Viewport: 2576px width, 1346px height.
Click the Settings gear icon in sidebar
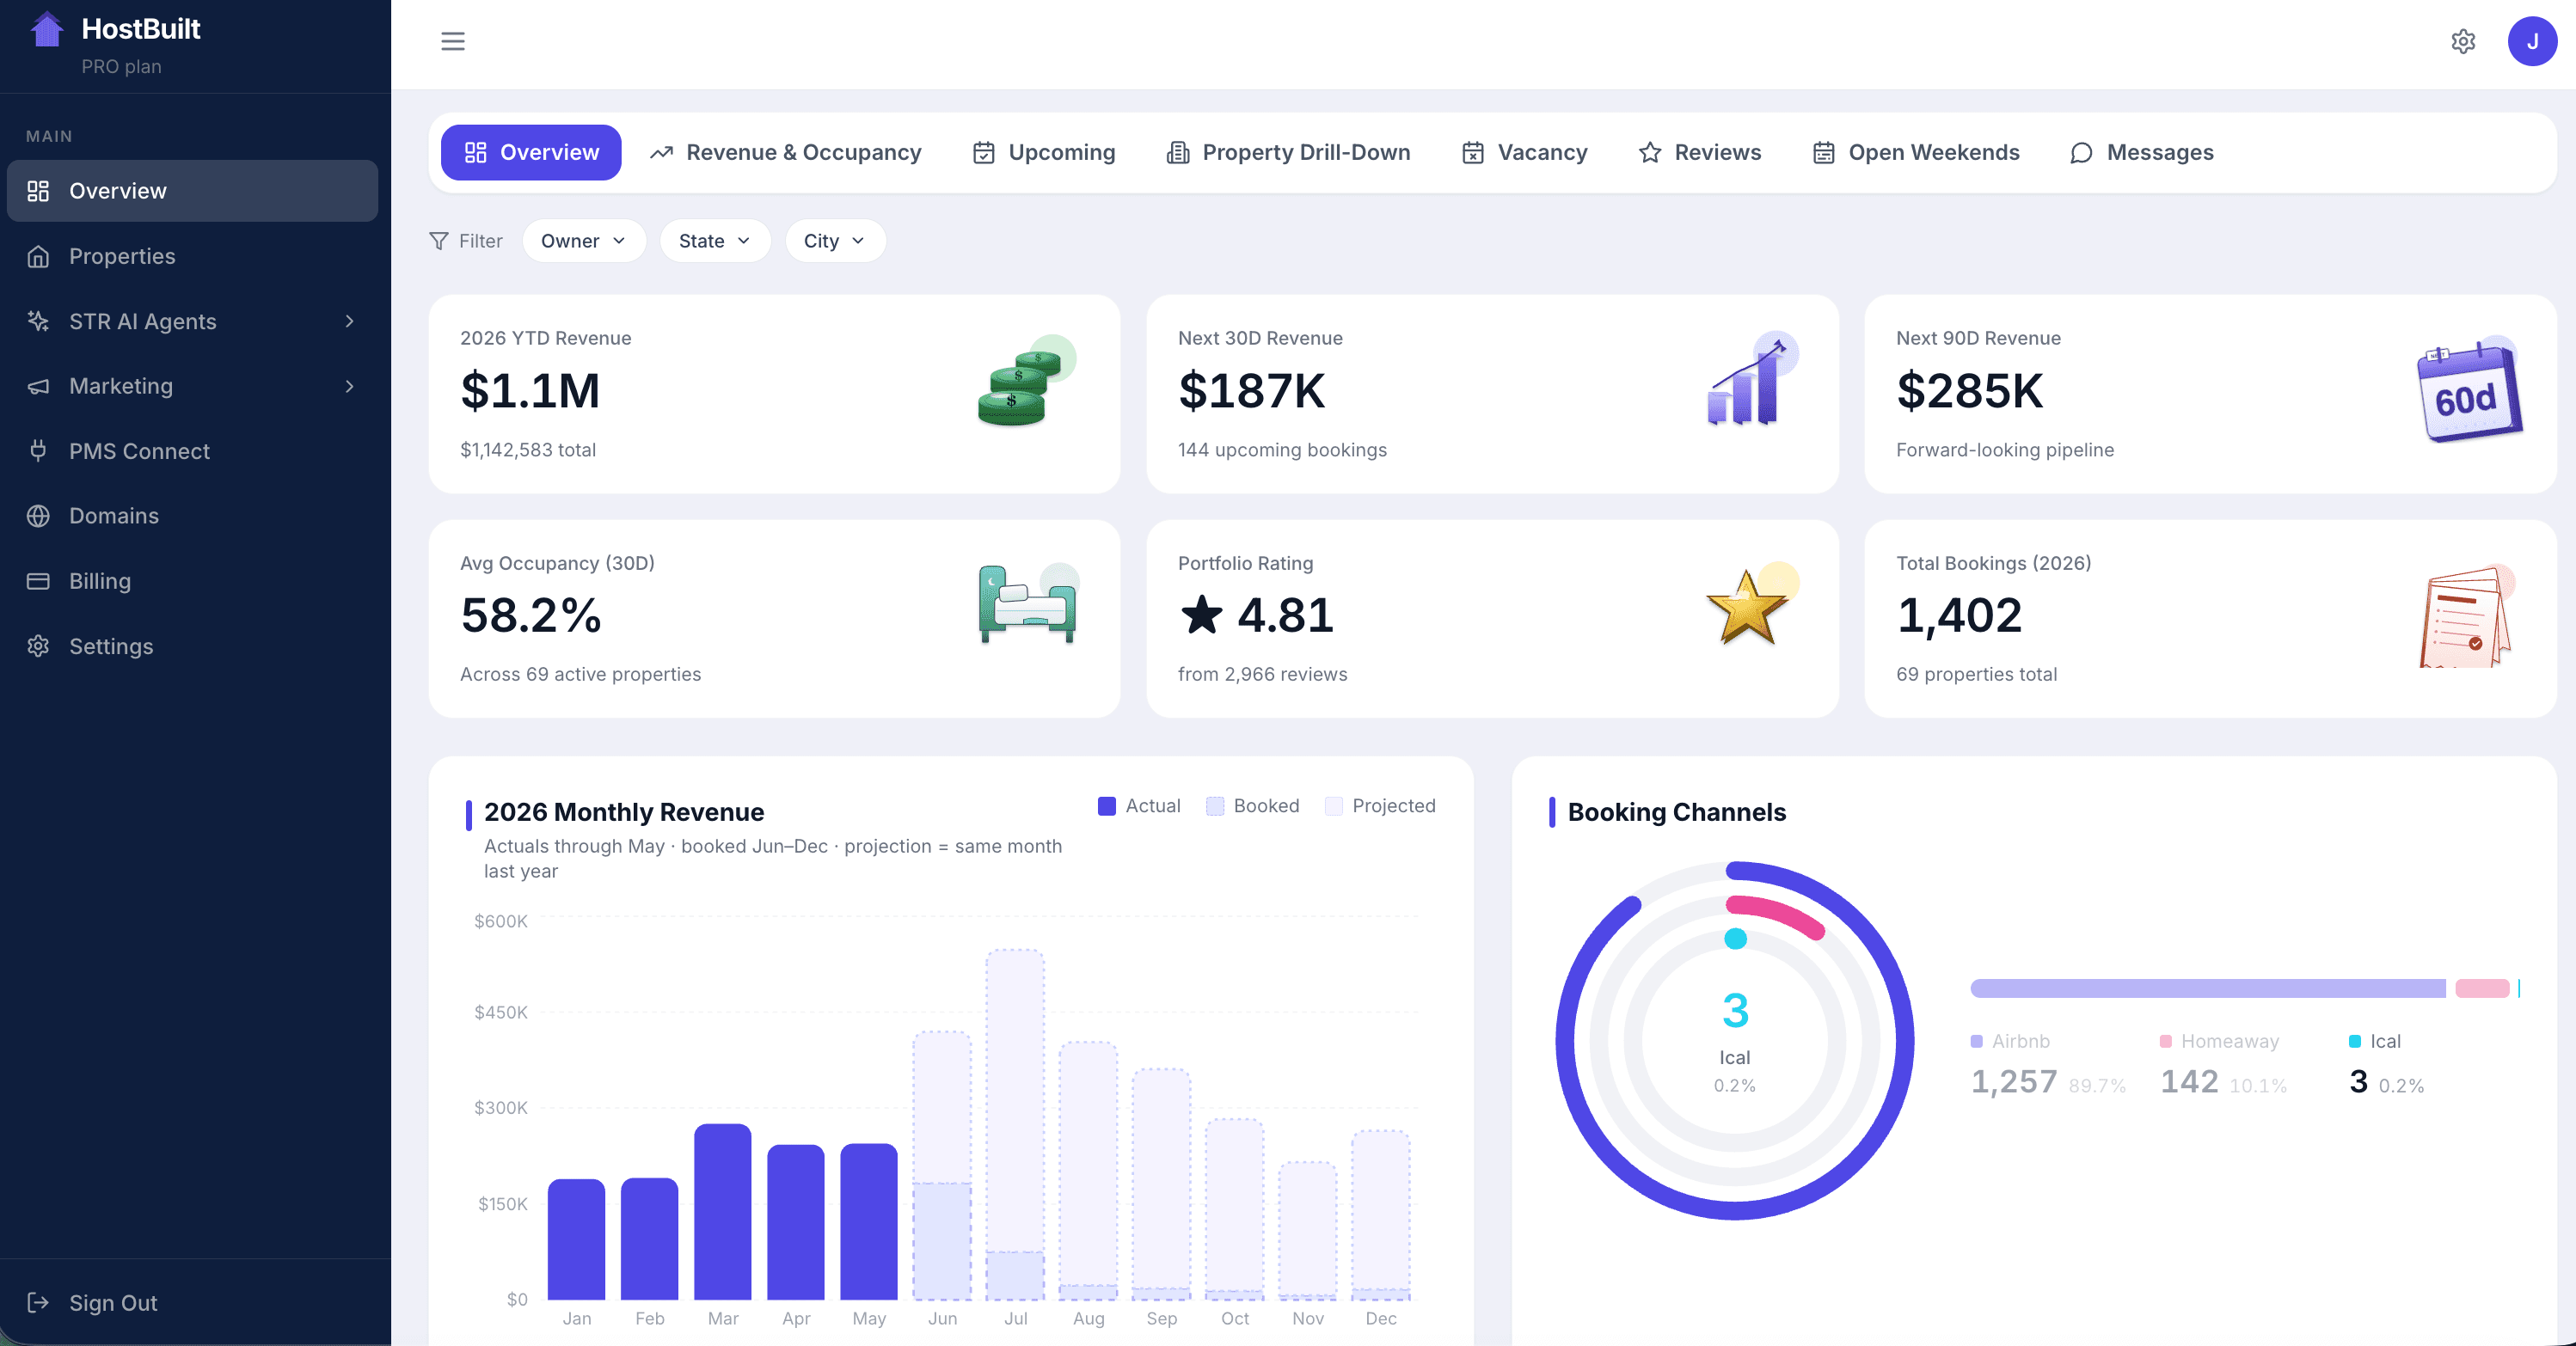pyautogui.click(x=38, y=646)
